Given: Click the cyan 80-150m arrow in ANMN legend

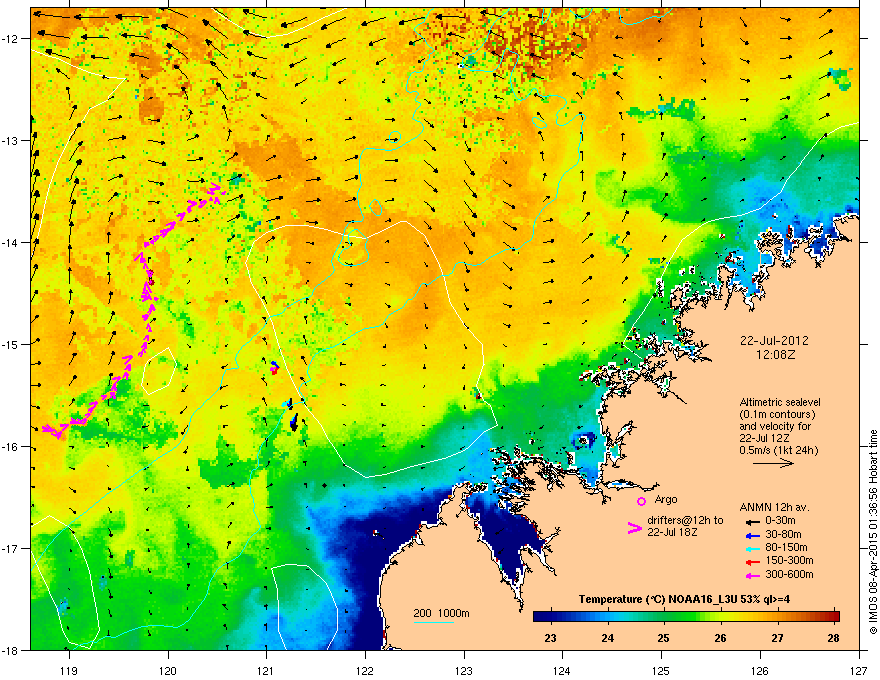Looking at the screenshot, I should click(x=752, y=548).
